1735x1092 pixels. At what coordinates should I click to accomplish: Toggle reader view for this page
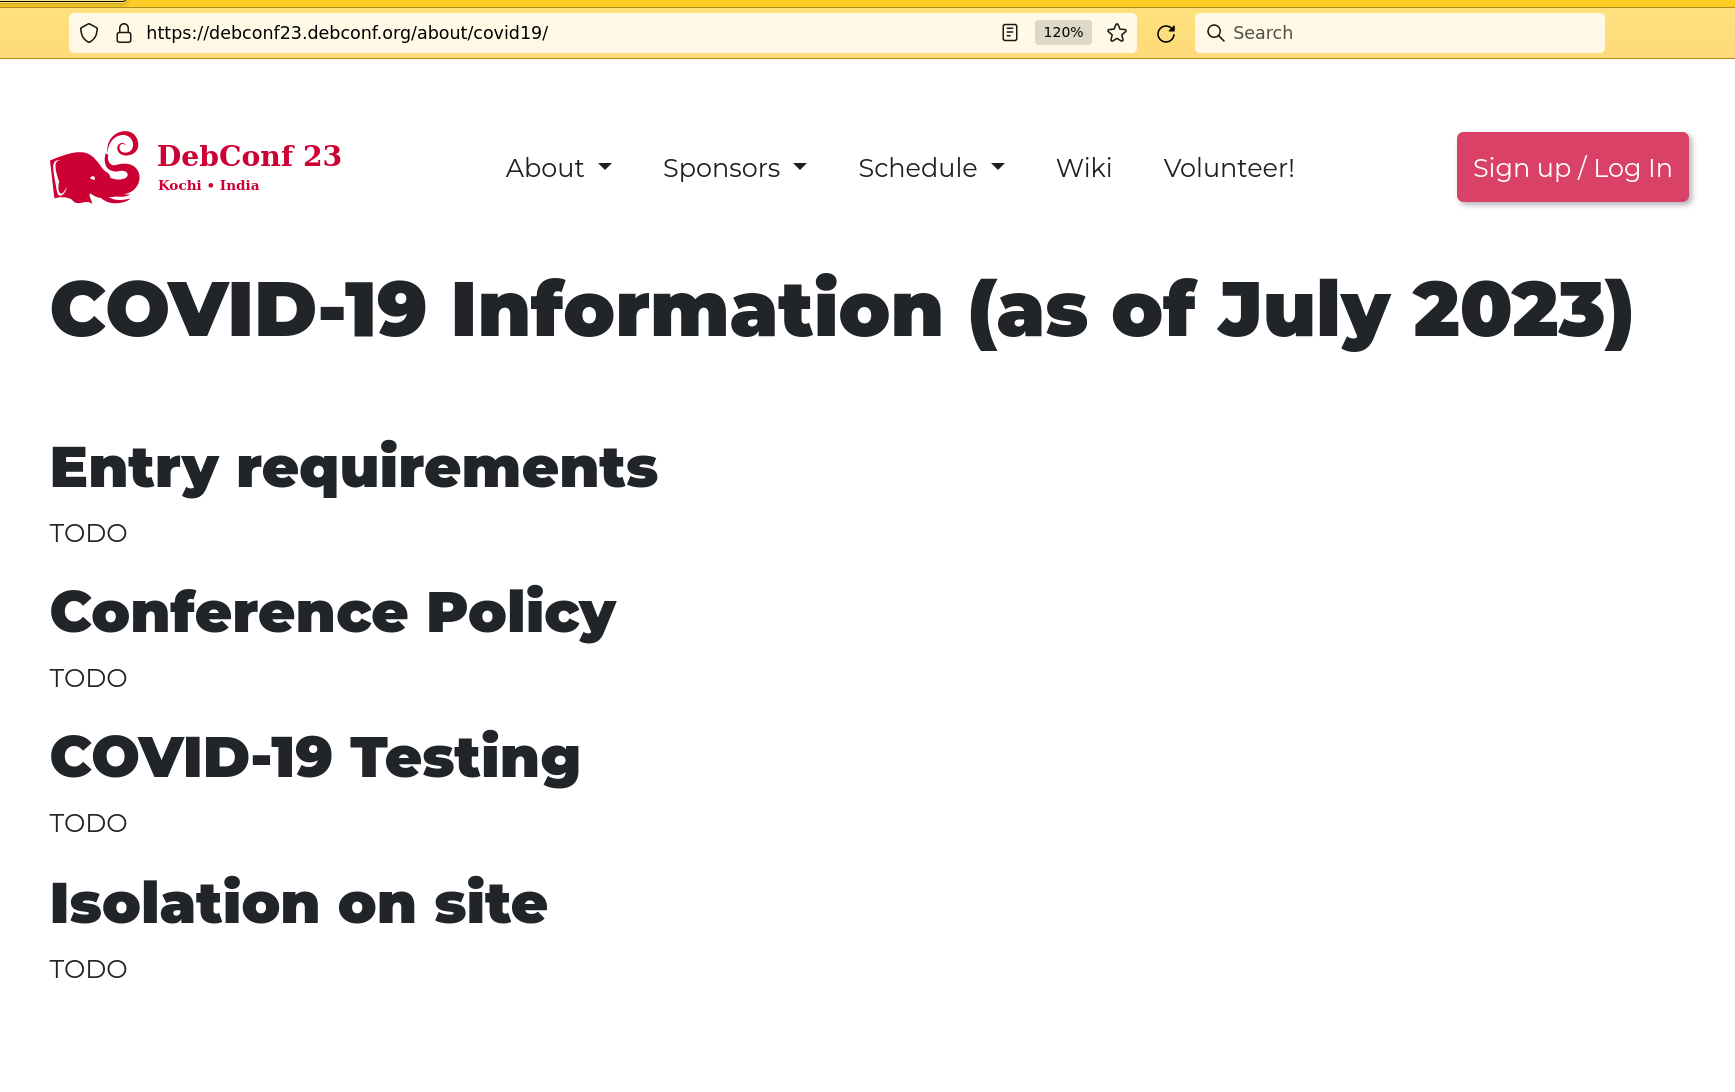click(x=1010, y=33)
